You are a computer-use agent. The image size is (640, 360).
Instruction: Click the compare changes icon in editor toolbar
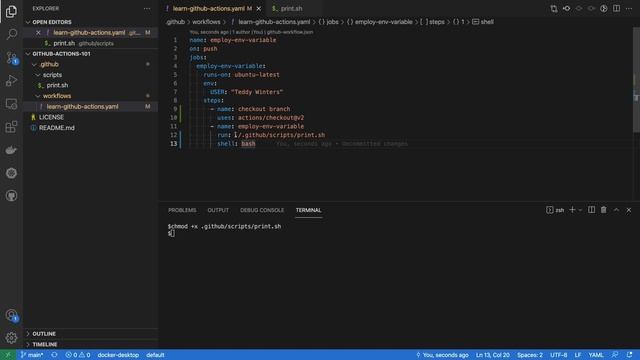coord(554,9)
